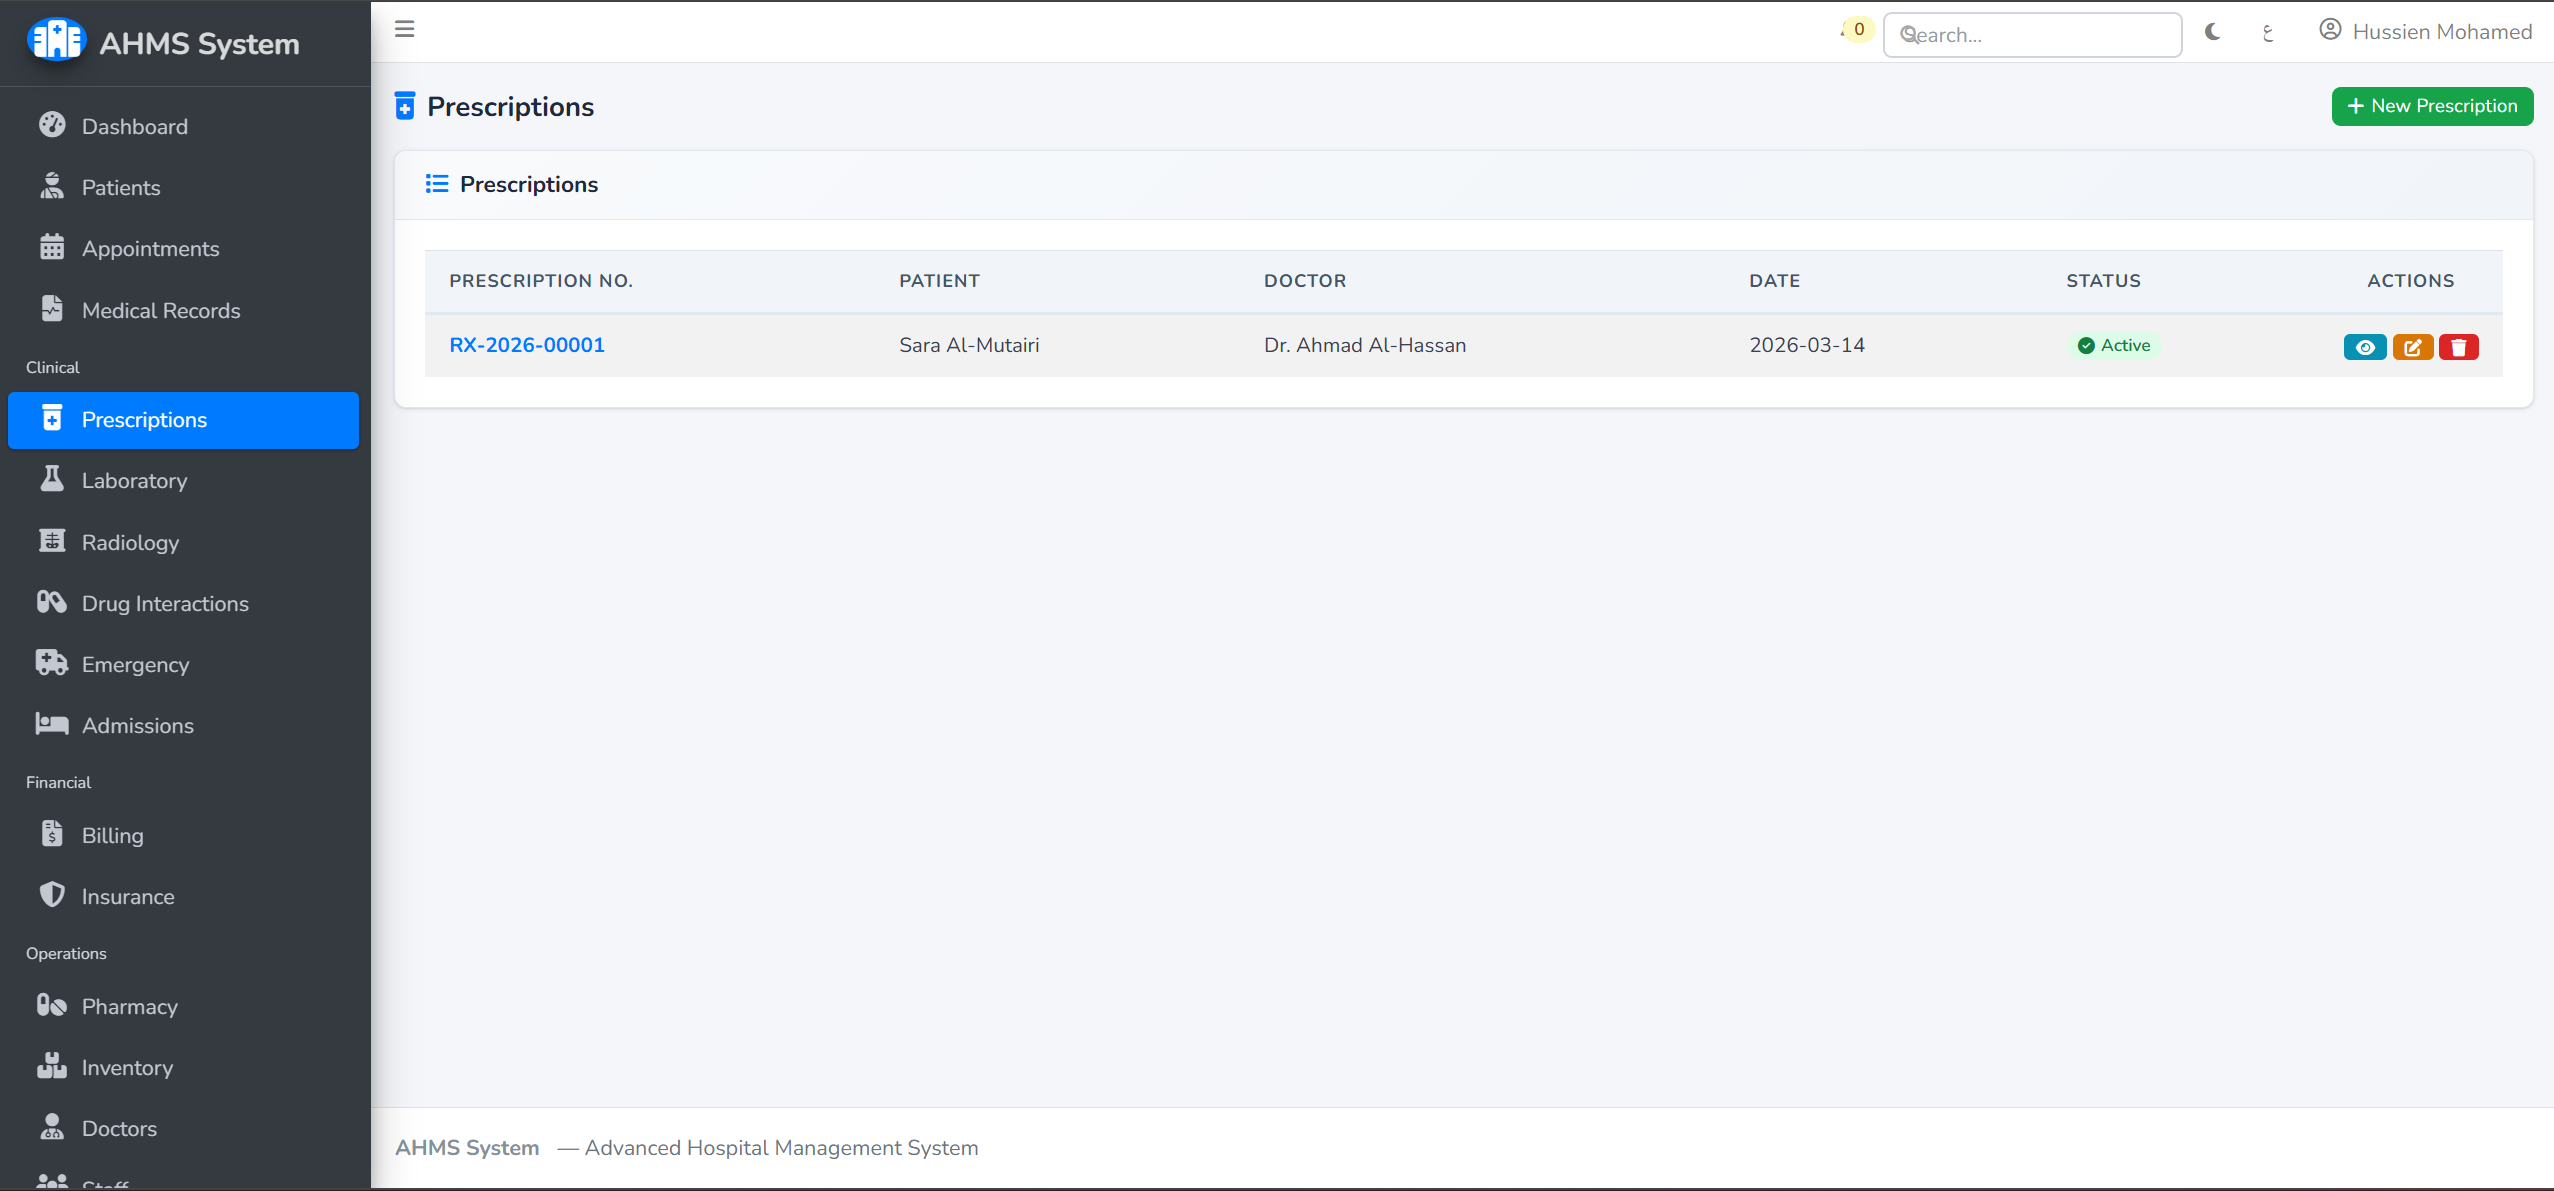2554x1191 pixels.
Task: Open prescription RX-2026-00001 link
Action: [x=526, y=344]
